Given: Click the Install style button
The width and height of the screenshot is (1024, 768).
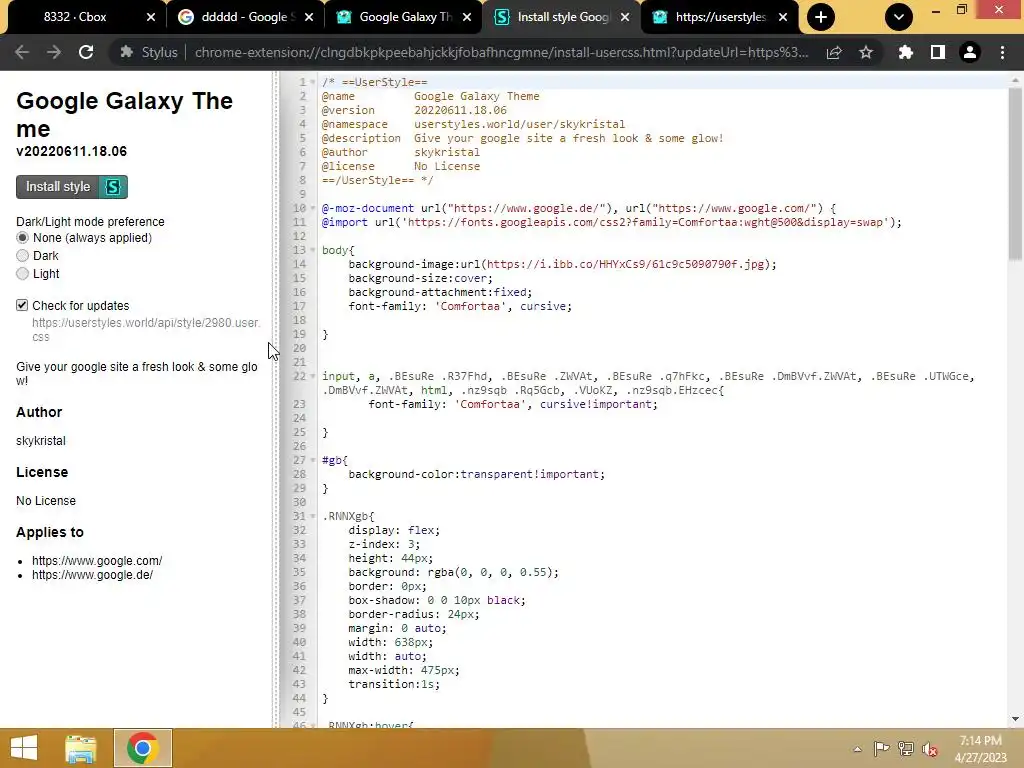Looking at the screenshot, I should [x=71, y=187].
